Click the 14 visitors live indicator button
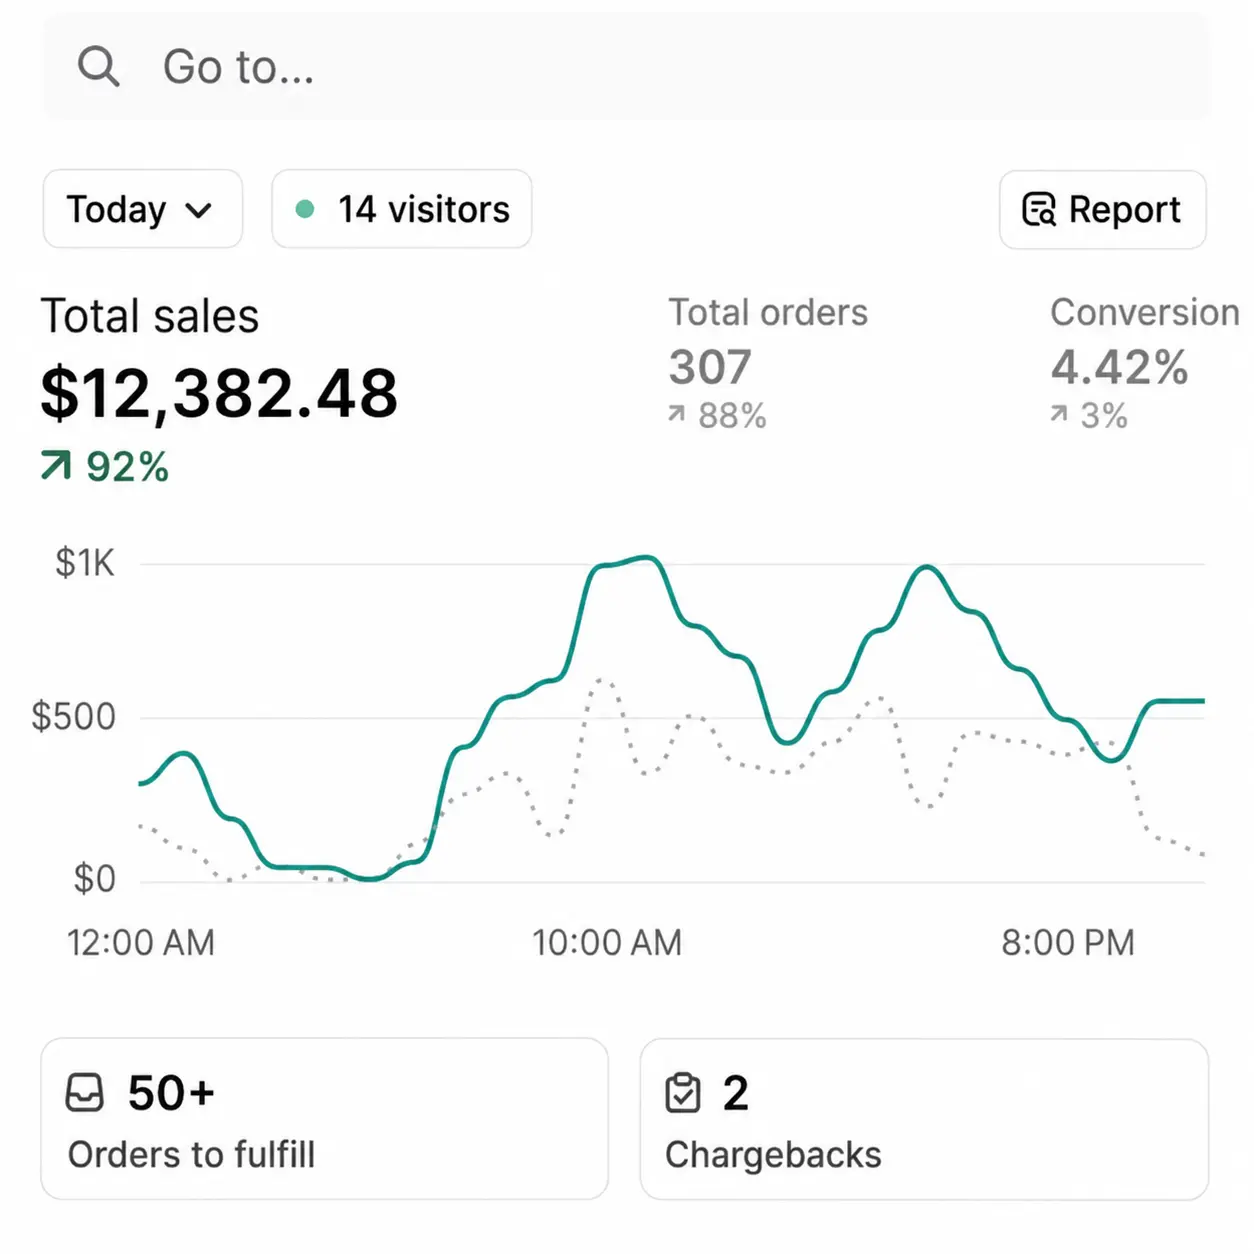The height and width of the screenshot is (1254, 1254). pos(402,209)
